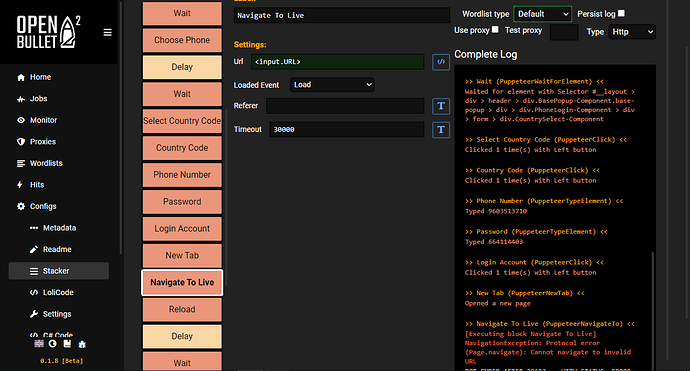Open the proxy Type Http dropdown
This screenshot has height=371, width=690.
pyautogui.click(x=632, y=32)
